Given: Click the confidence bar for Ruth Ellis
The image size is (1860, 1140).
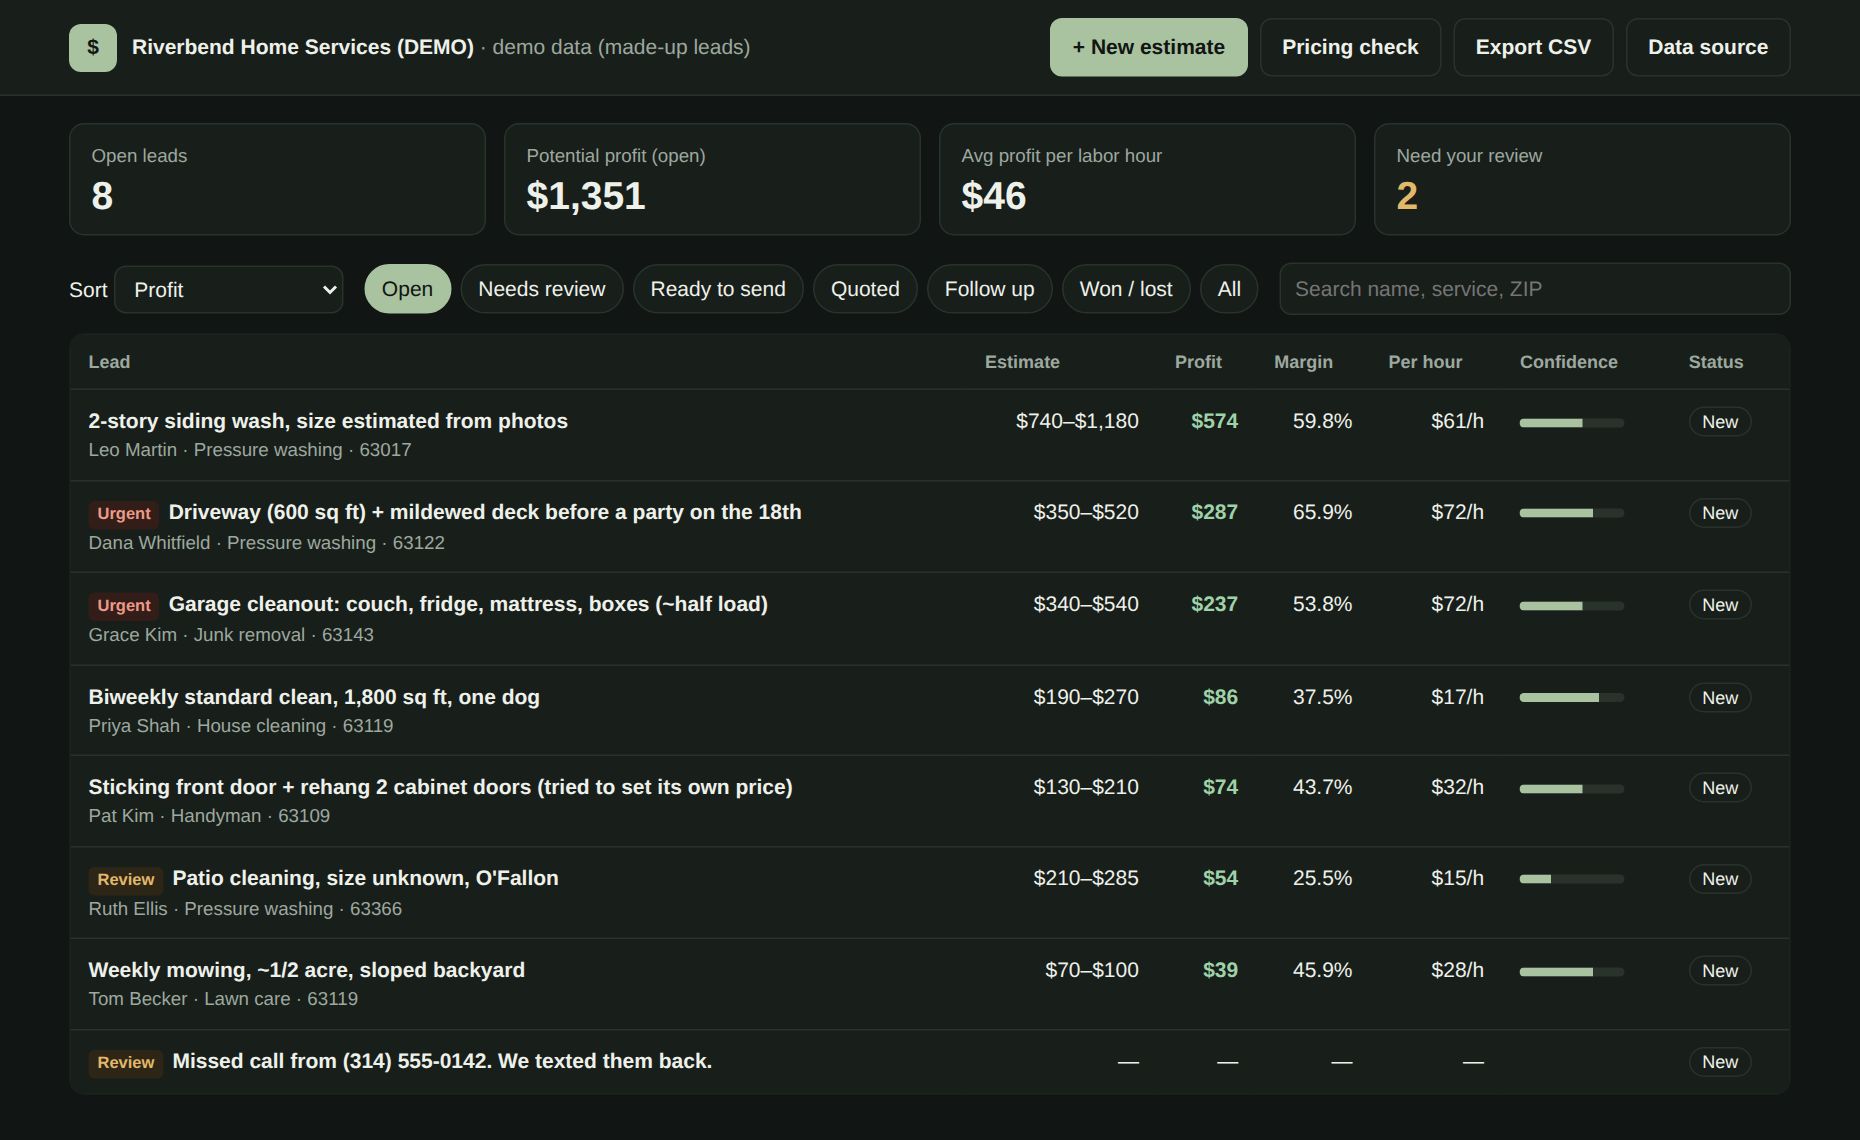Looking at the screenshot, I should click(x=1572, y=879).
